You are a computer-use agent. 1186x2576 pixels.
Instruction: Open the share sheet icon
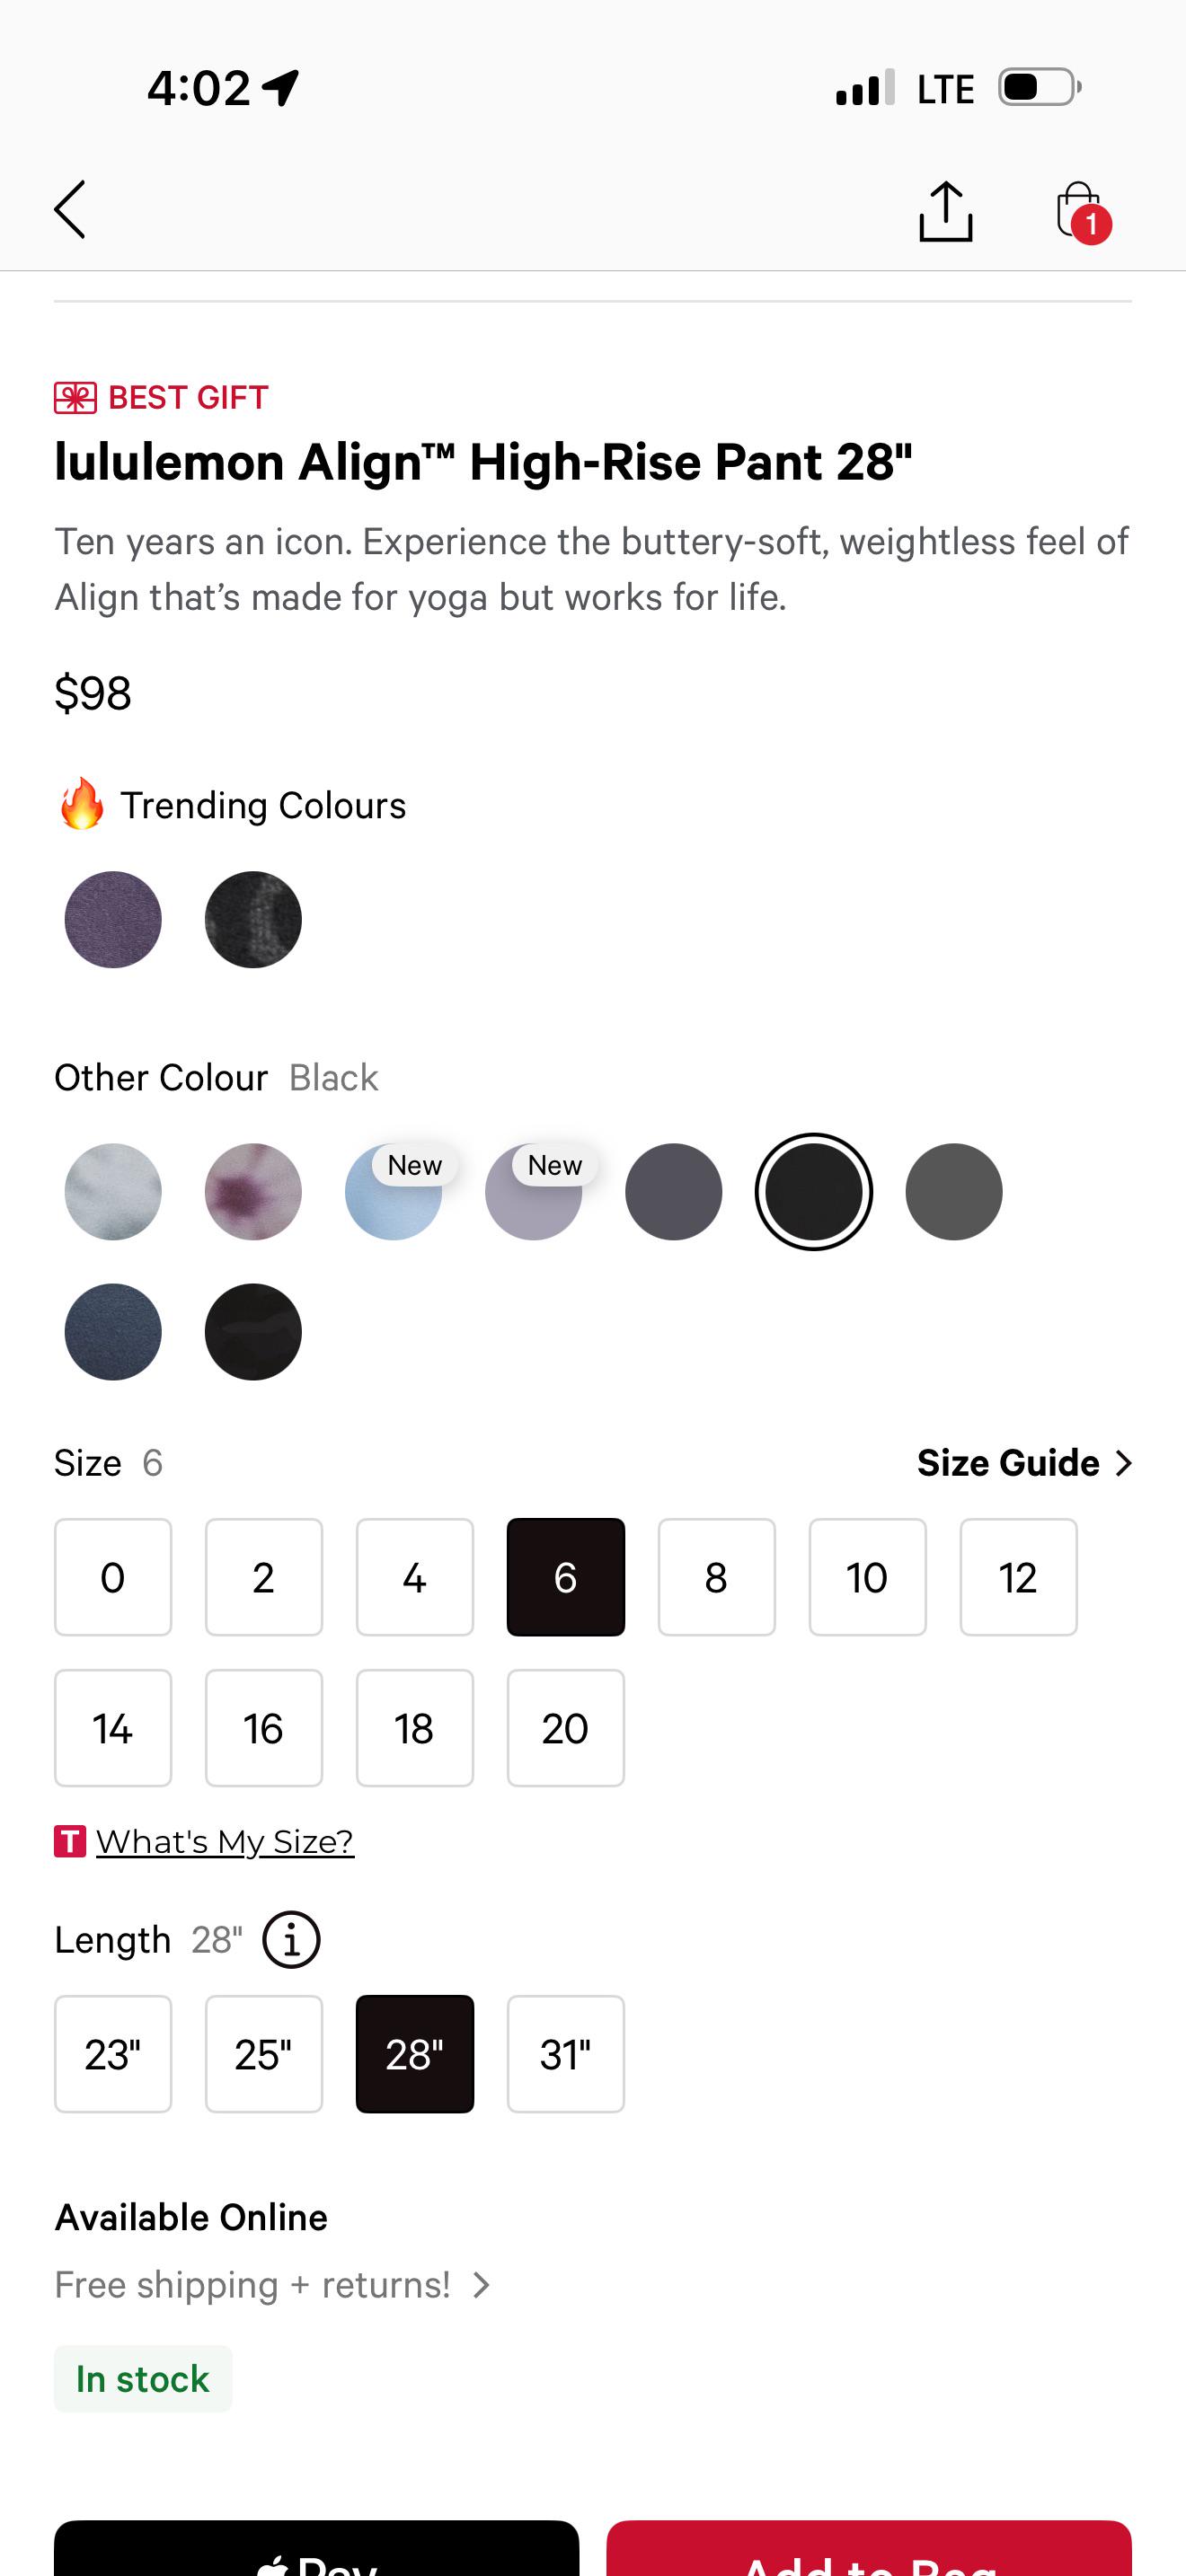pyautogui.click(x=945, y=211)
